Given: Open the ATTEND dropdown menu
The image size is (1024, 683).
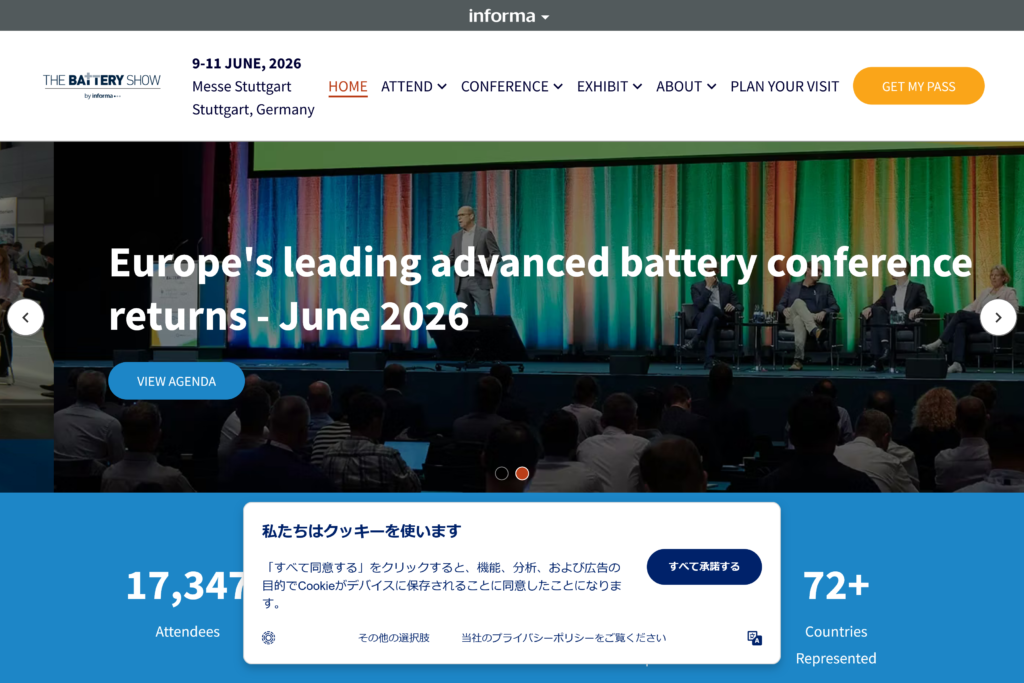Looking at the screenshot, I should coord(413,86).
